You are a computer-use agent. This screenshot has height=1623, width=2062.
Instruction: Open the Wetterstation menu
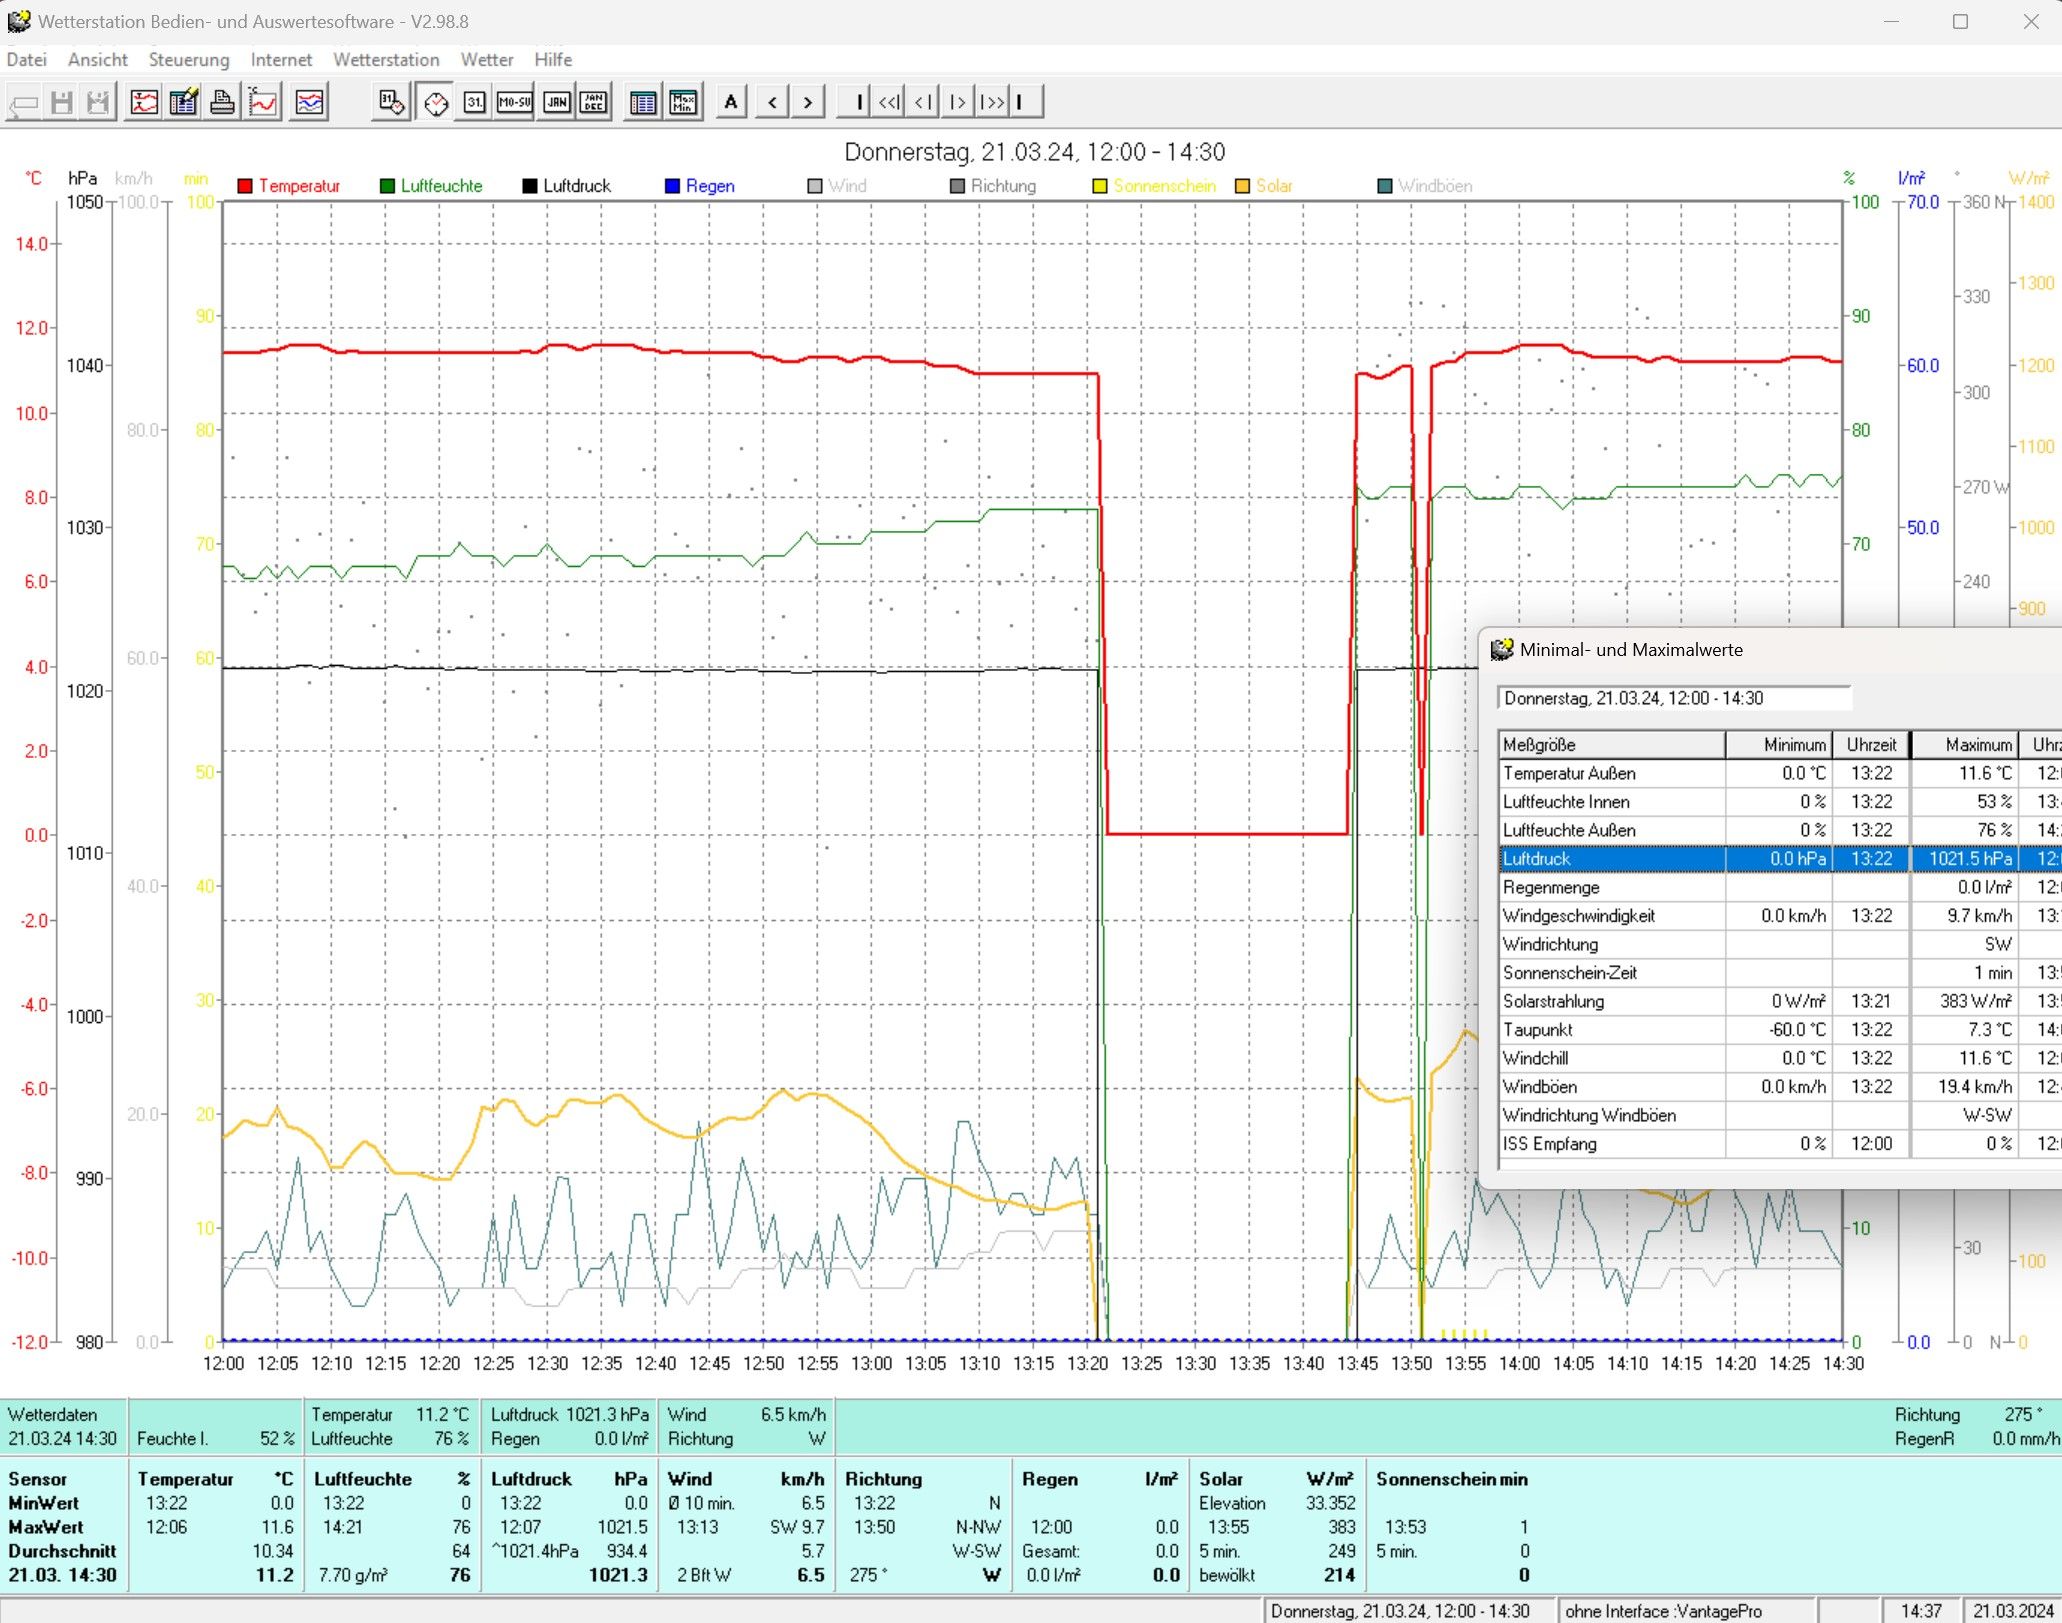(386, 60)
